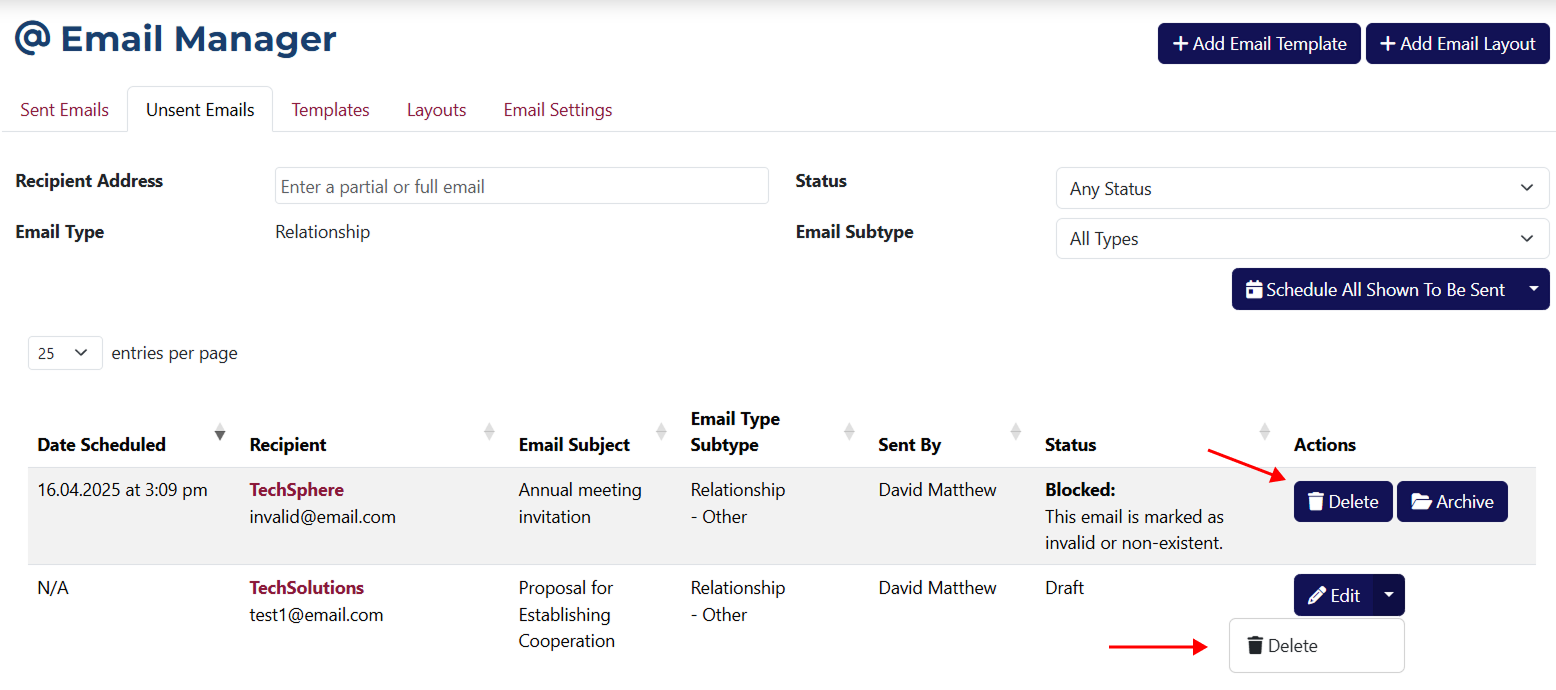Click the Add Email Layout button
1556x690 pixels.
[1457, 44]
